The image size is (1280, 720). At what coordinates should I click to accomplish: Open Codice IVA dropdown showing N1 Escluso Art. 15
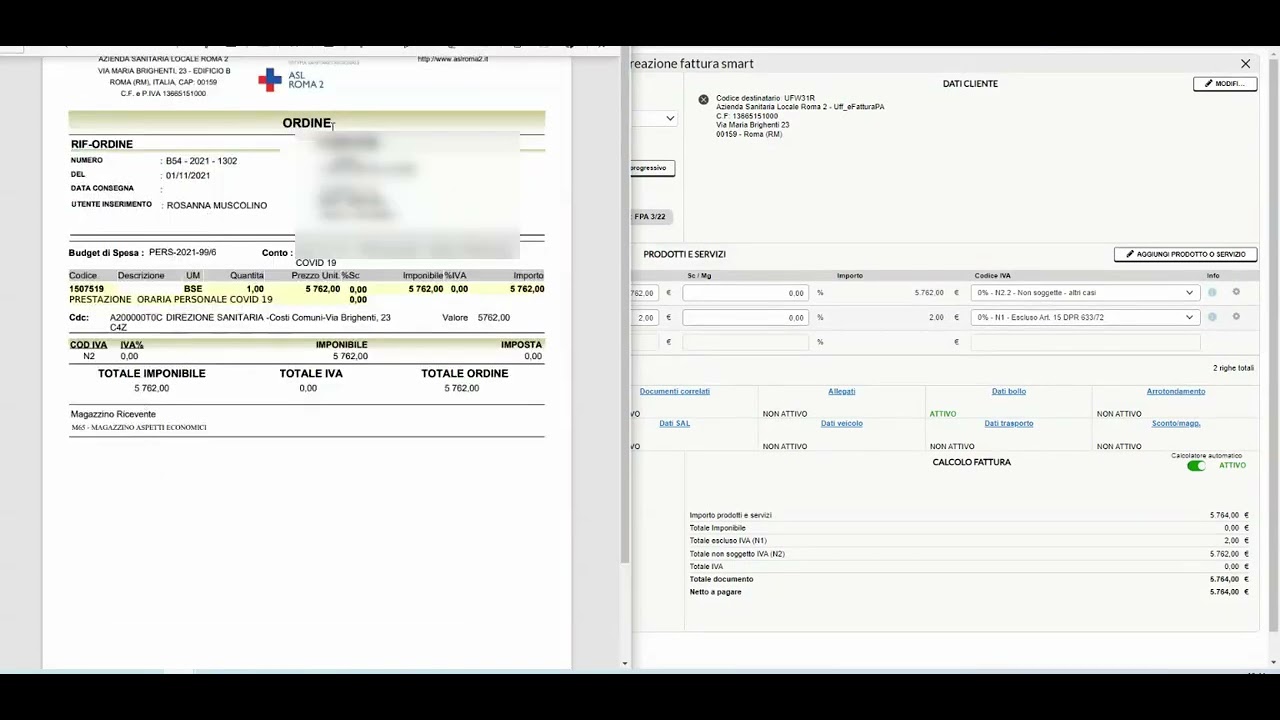pyautogui.click(x=1085, y=317)
